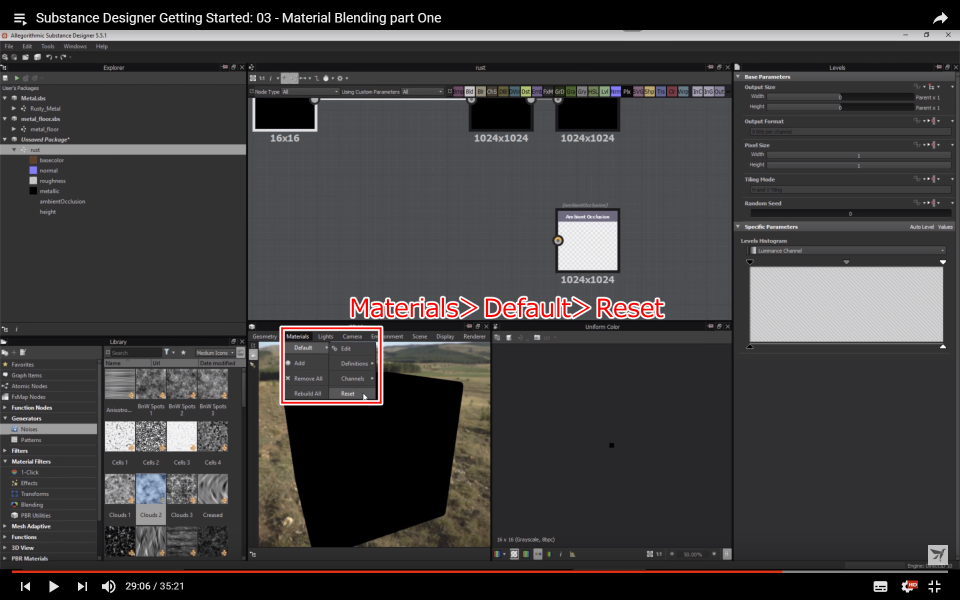This screenshot has width=960, height=600.
Task: Toggle library favorites star filter
Action: 183,353
